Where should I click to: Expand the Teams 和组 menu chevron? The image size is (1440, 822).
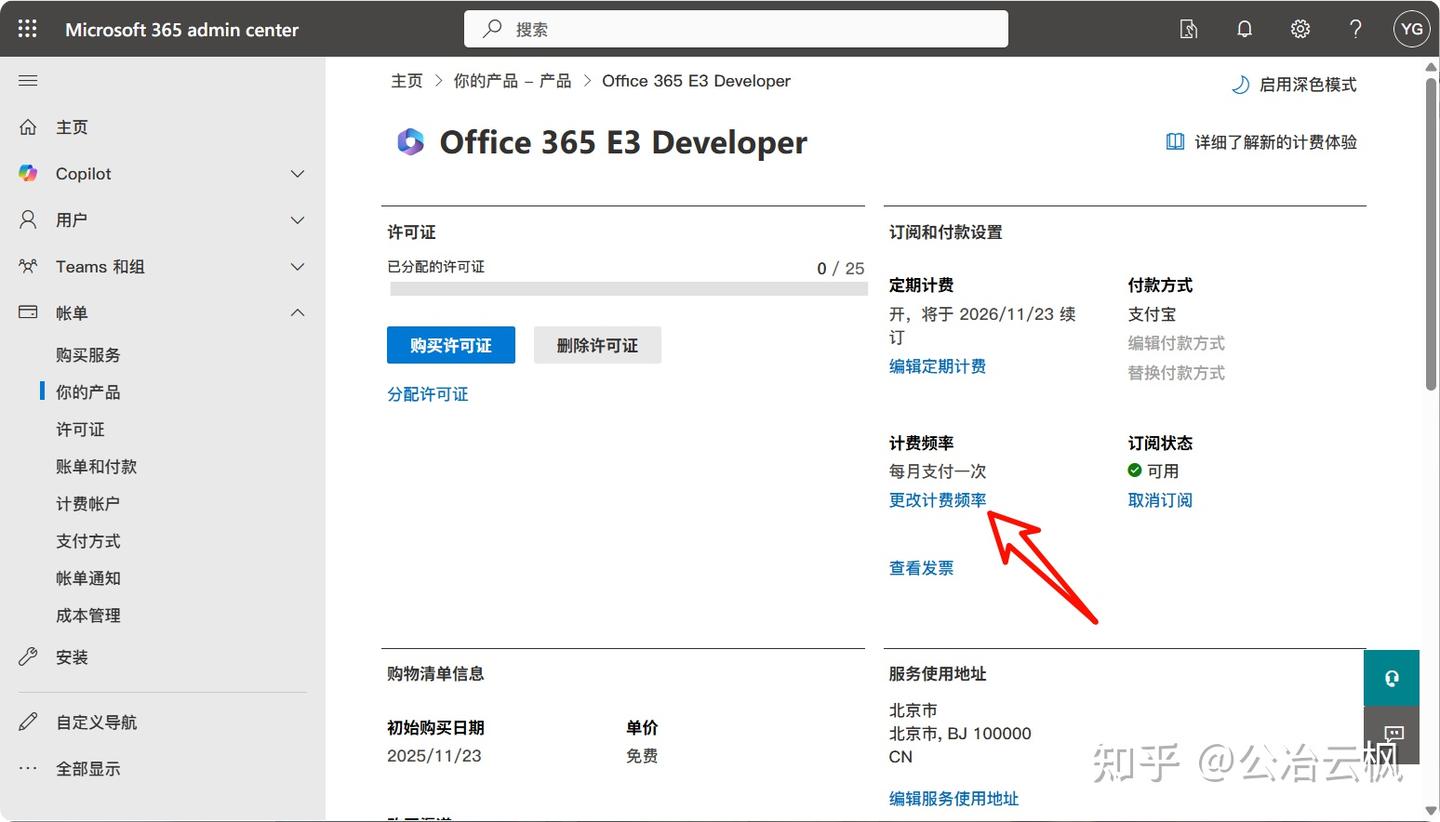(297, 267)
